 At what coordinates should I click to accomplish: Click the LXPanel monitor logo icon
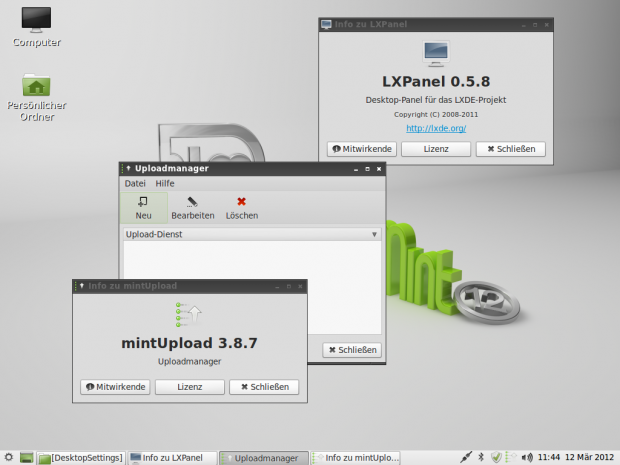coord(436,53)
